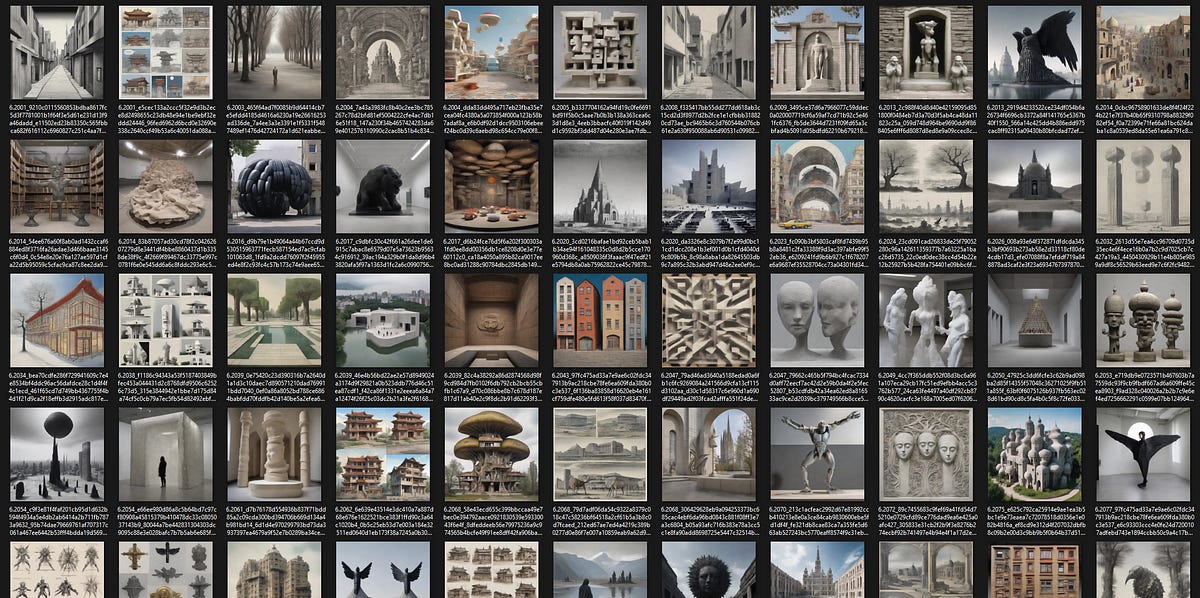Open the domed castle on hill thumbnail 6.2075
1200x598 pixels.
(x=1035, y=455)
